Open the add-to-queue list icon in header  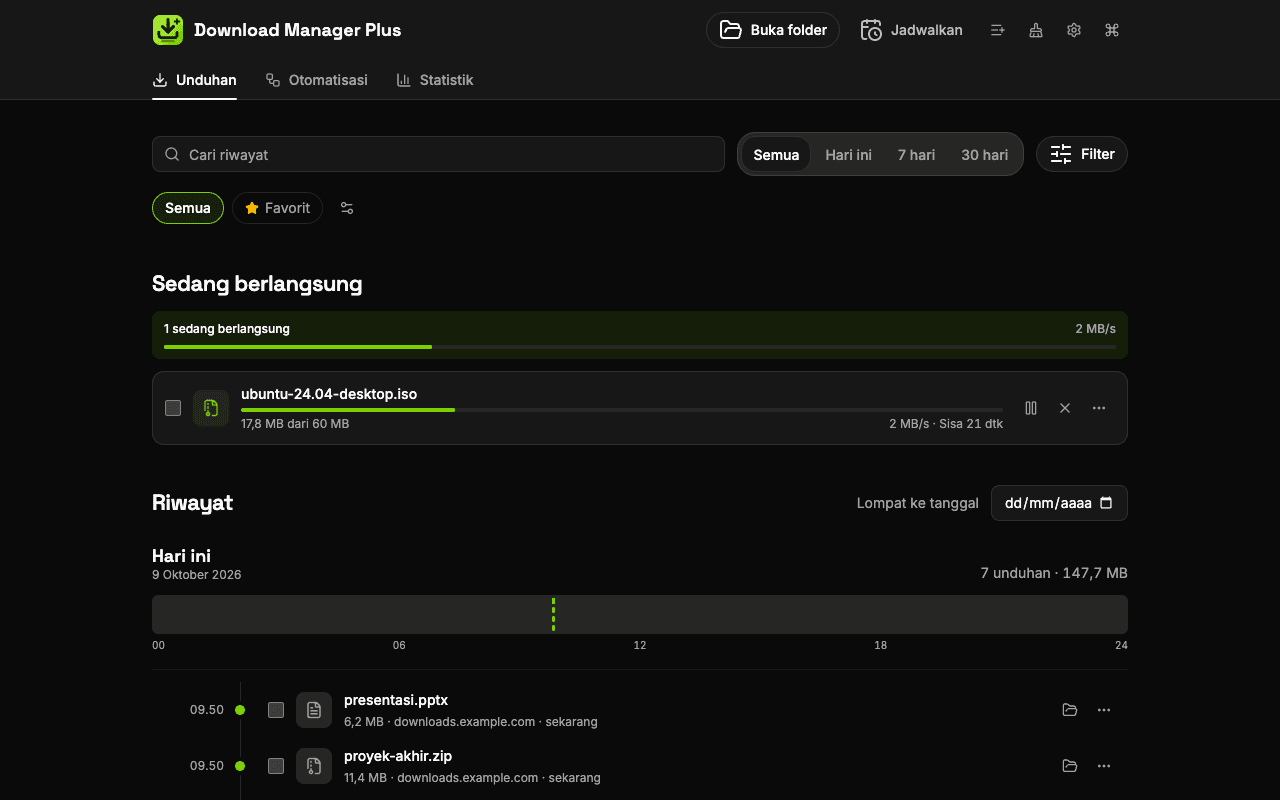[x=998, y=30]
